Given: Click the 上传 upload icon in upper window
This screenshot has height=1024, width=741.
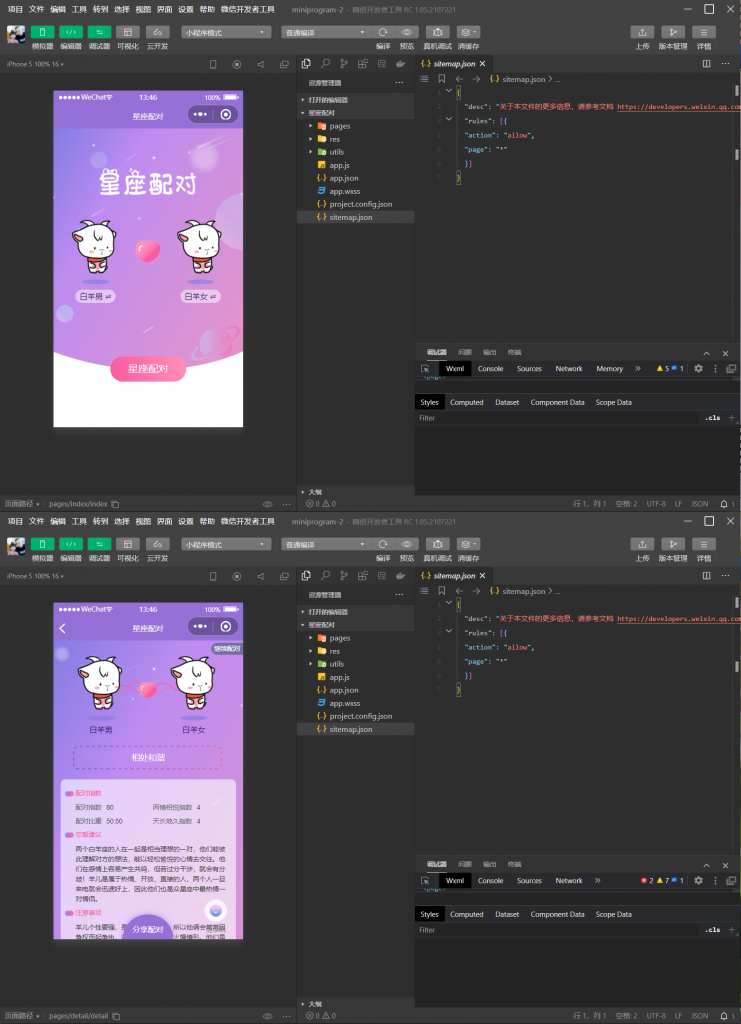Looking at the screenshot, I should pos(642,32).
